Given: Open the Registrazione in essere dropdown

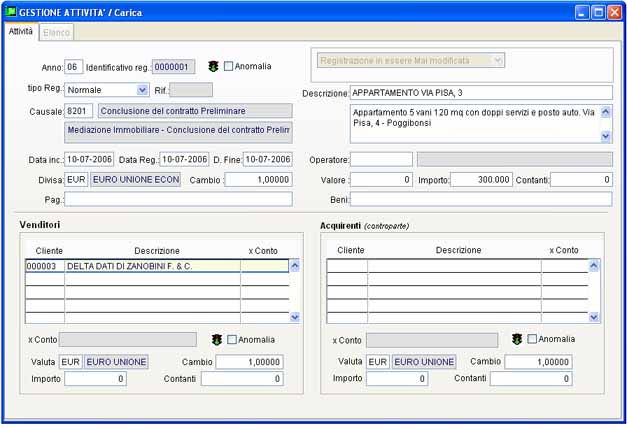Looking at the screenshot, I should point(498,60).
